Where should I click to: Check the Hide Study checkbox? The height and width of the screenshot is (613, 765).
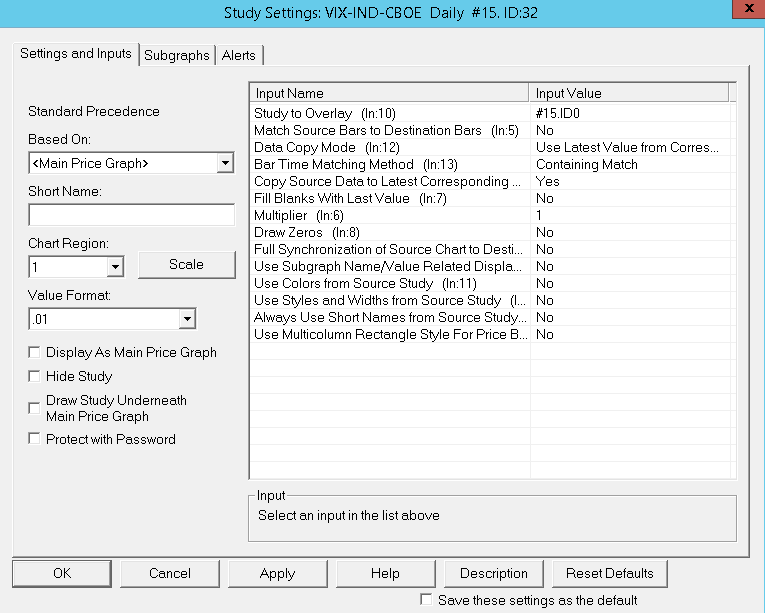click(35, 377)
